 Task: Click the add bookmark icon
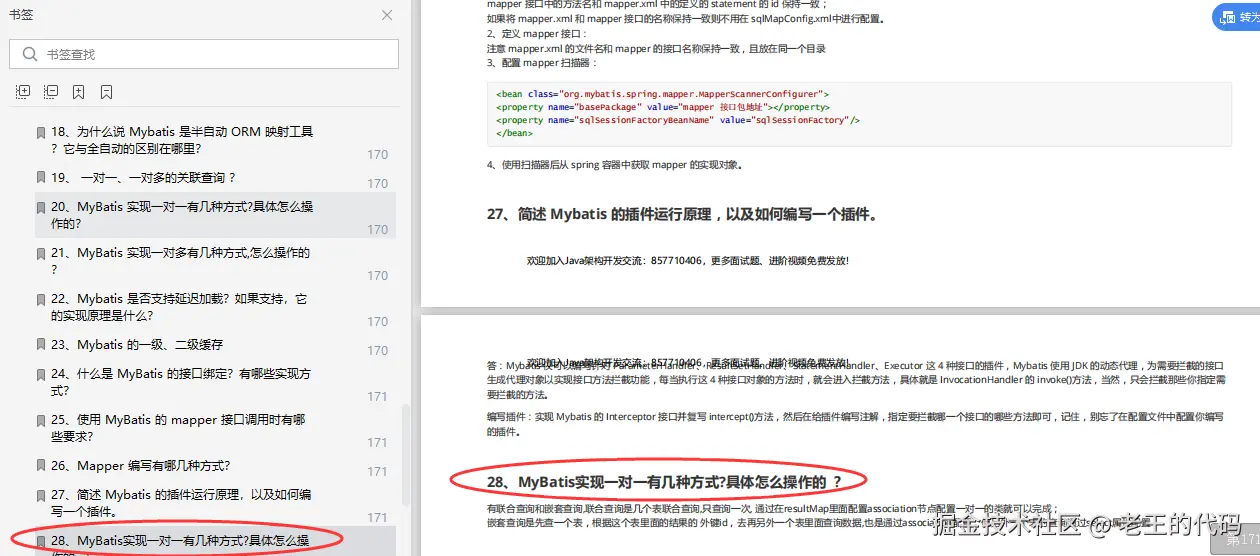click(x=79, y=92)
